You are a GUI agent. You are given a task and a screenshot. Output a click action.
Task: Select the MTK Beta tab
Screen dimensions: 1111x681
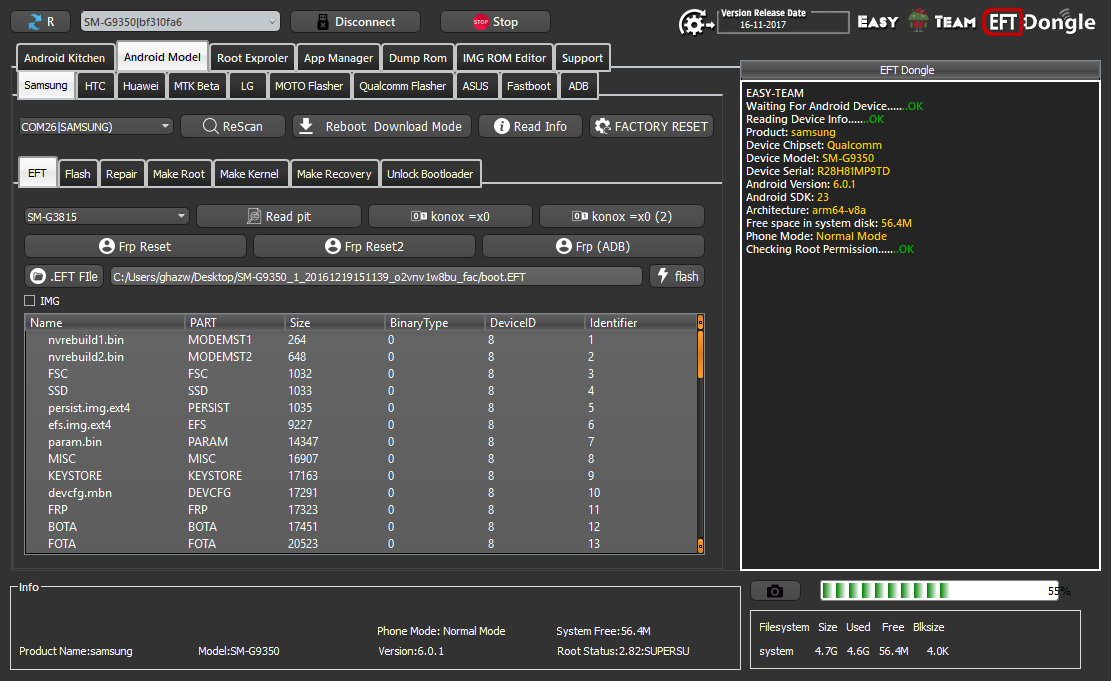point(196,86)
